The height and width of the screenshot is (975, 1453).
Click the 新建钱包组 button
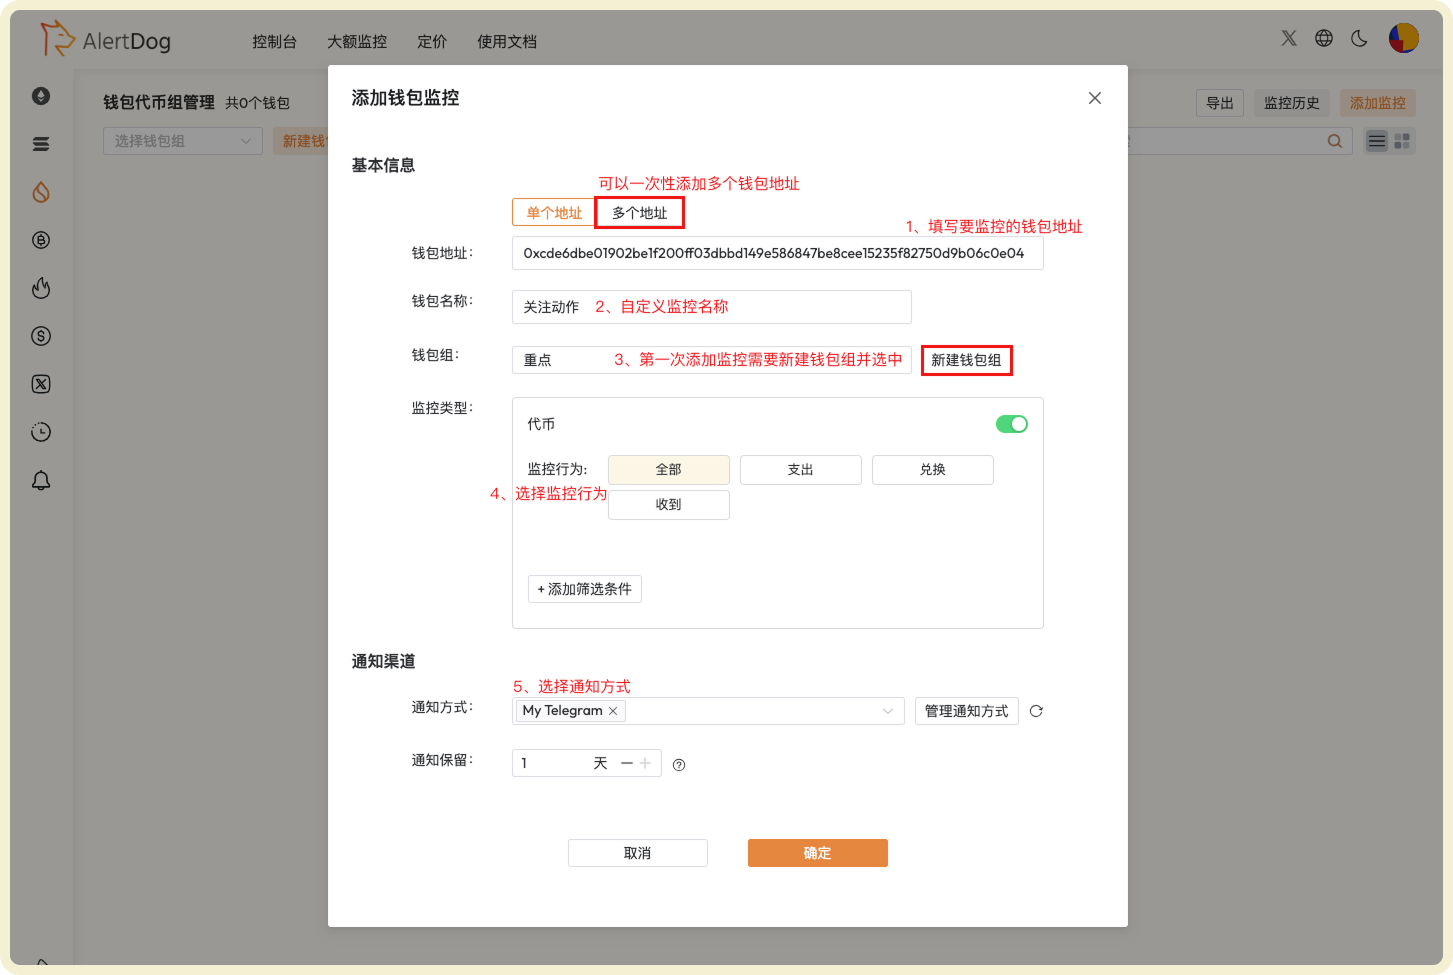[966, 360]
